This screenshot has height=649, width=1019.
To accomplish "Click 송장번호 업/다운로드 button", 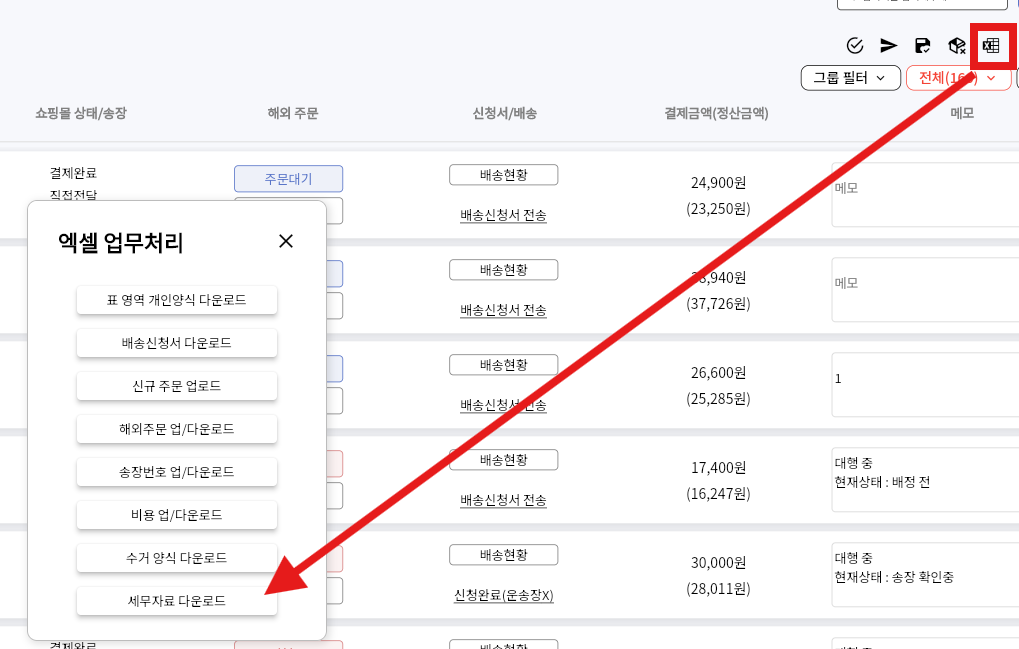I will (x=176, y=472).
